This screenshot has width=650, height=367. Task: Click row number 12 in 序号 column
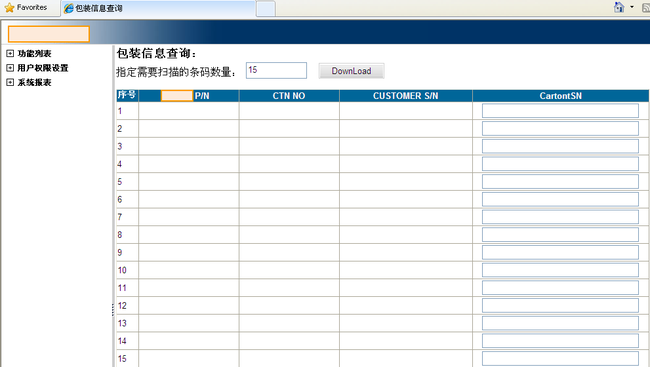[x=122, y=306]
